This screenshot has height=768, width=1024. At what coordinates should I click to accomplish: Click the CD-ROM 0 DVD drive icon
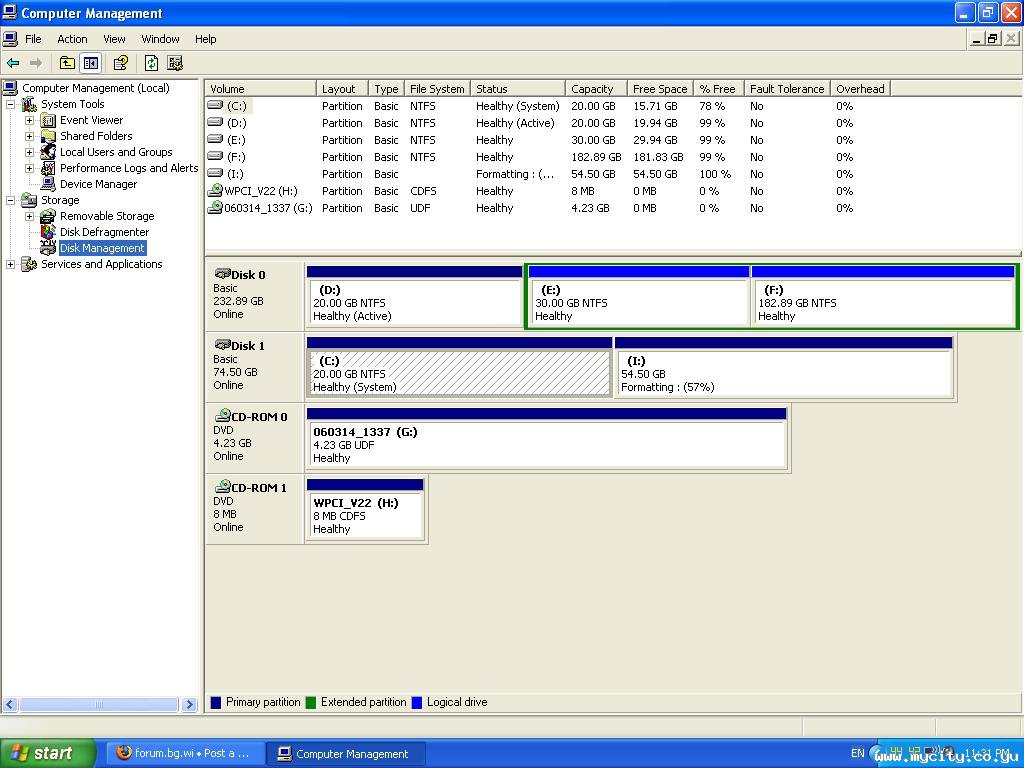point(222,415)
